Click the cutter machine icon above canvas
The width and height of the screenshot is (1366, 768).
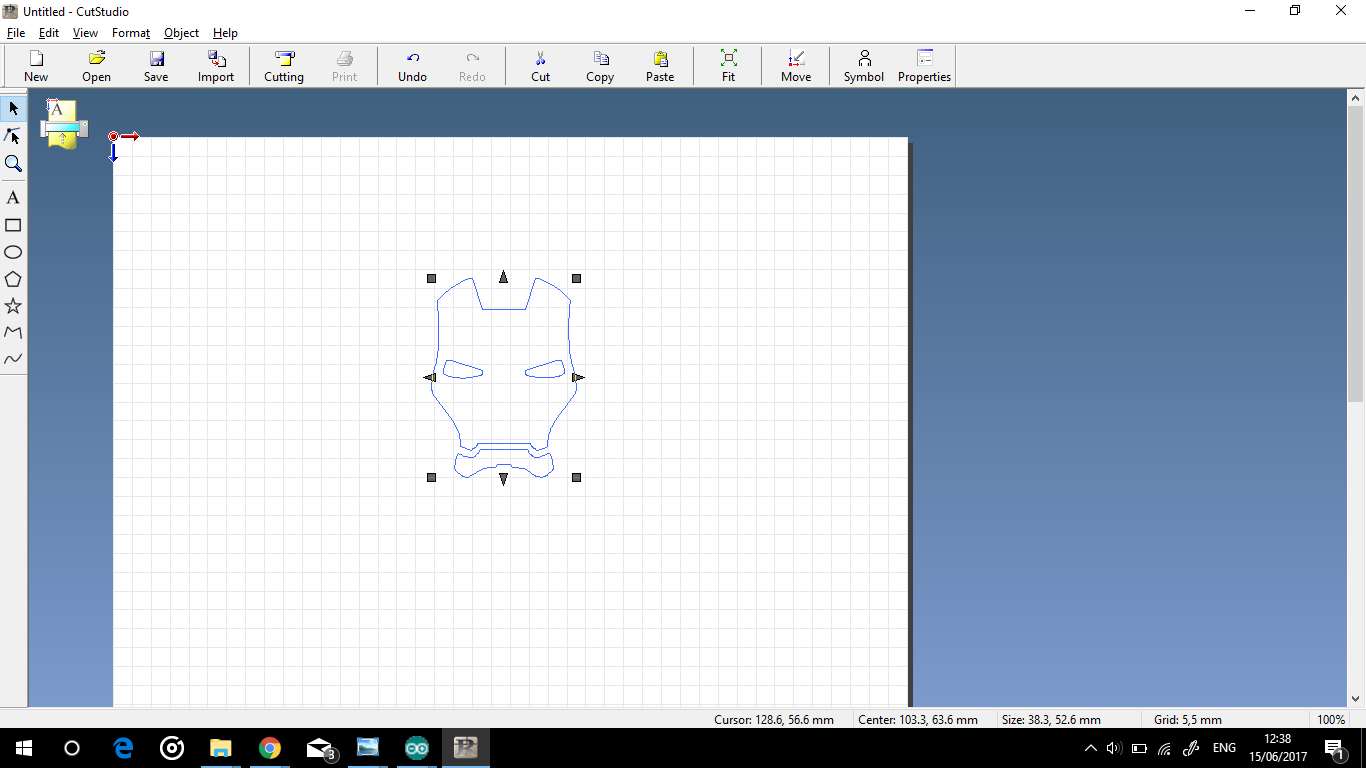pos(64,124)
